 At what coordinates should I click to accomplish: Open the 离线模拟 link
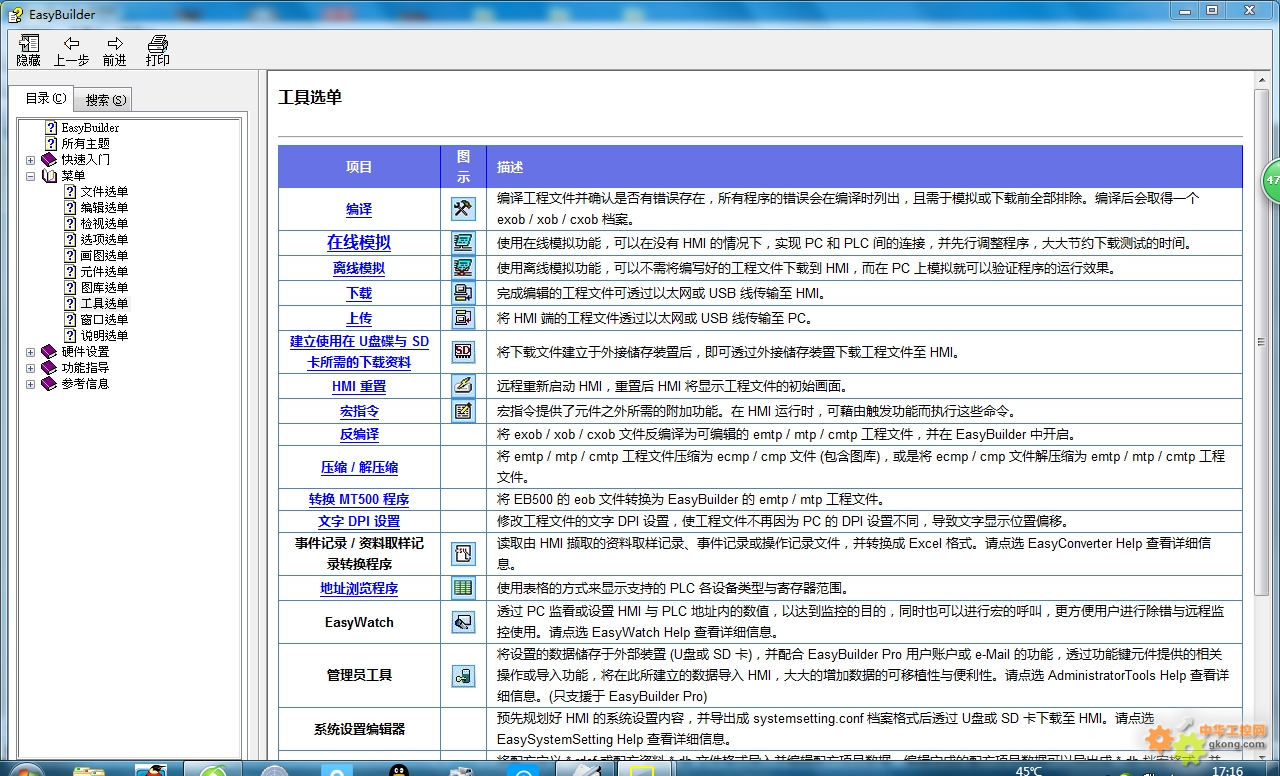[359, 268]
